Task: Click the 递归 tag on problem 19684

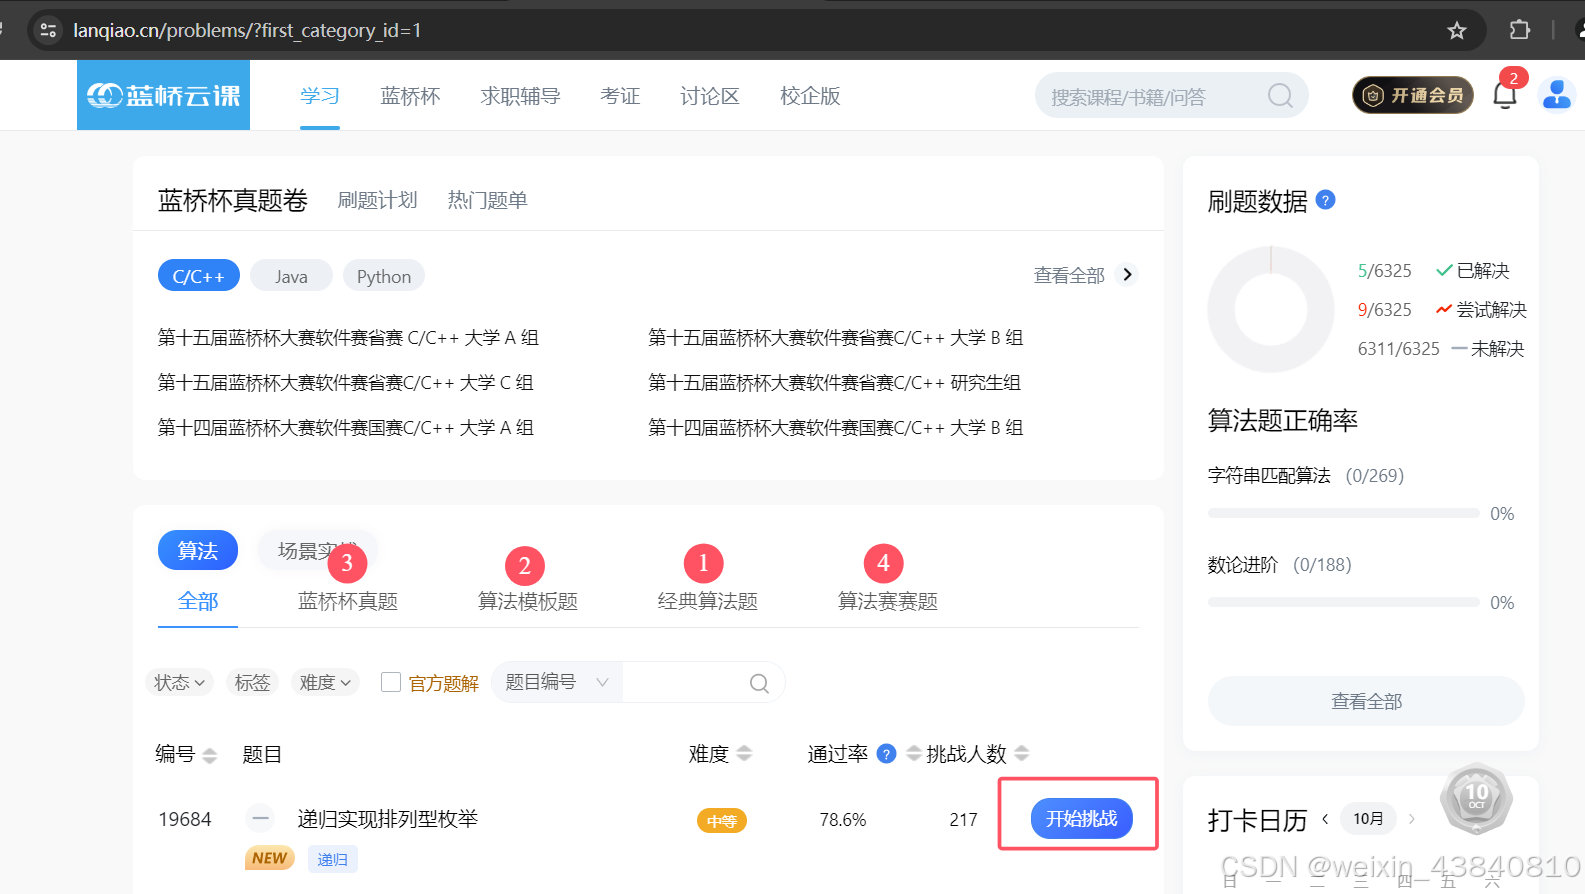Action: pos(332,859)
